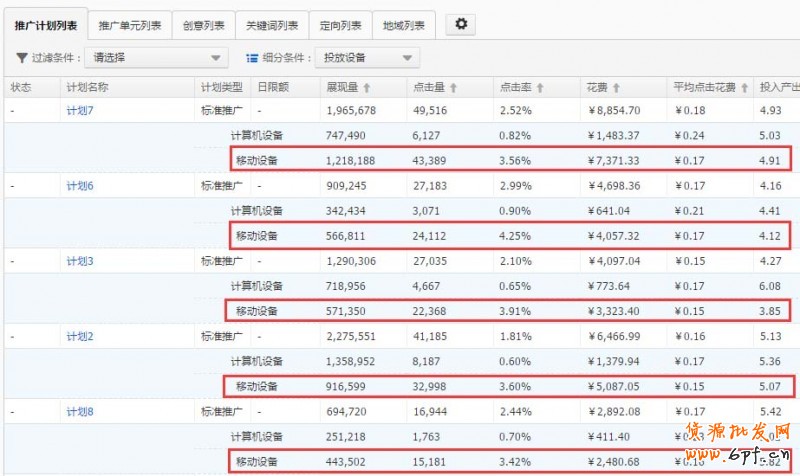Click the filter funnel icon
Viewport: 800px width, 476px height.
(x=22, y=58)
